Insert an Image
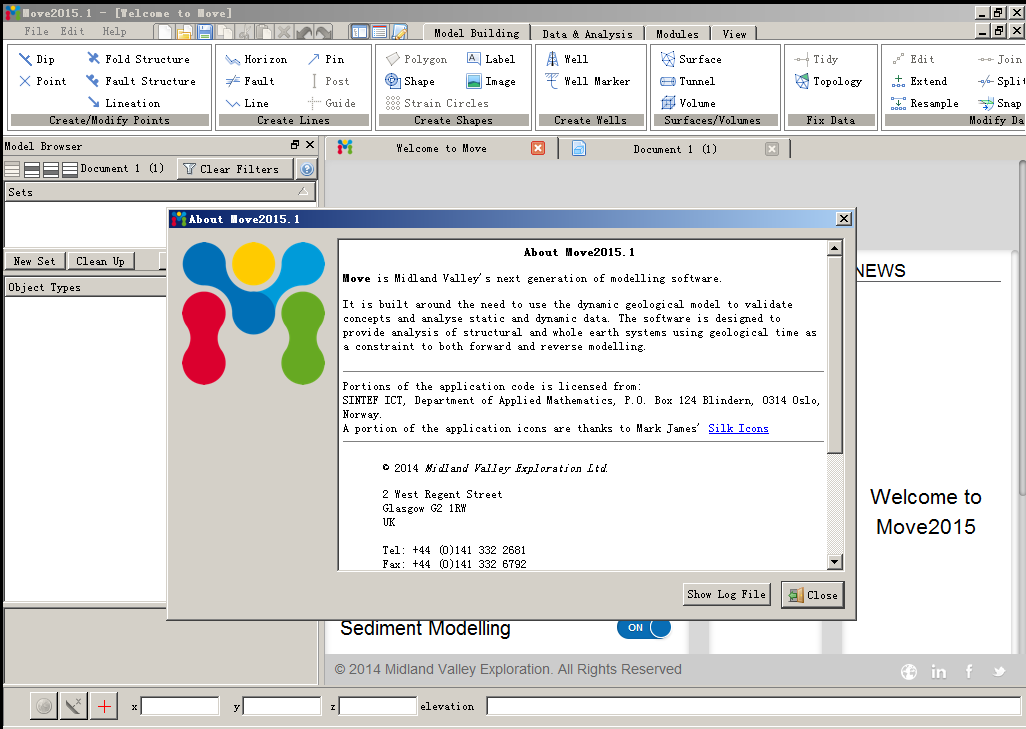1026x729 pixels. click(x=491, y=81)
